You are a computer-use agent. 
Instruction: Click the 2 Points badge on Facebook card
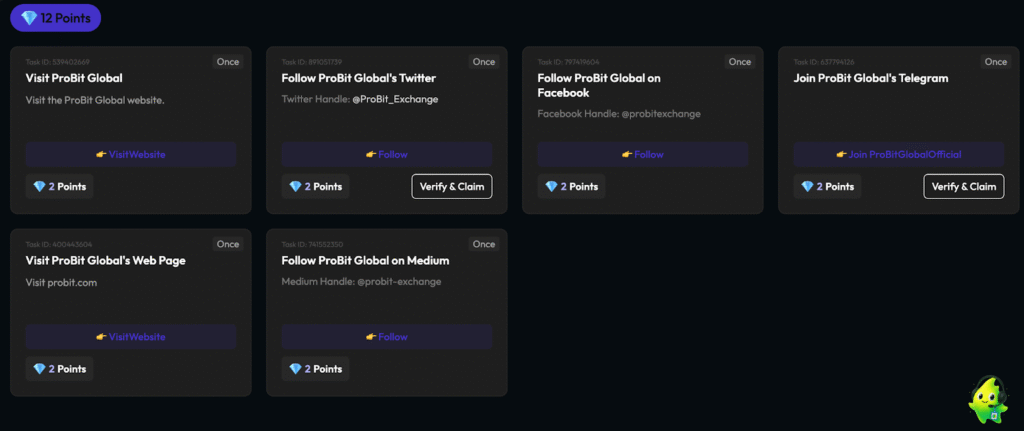click(571, 186)
